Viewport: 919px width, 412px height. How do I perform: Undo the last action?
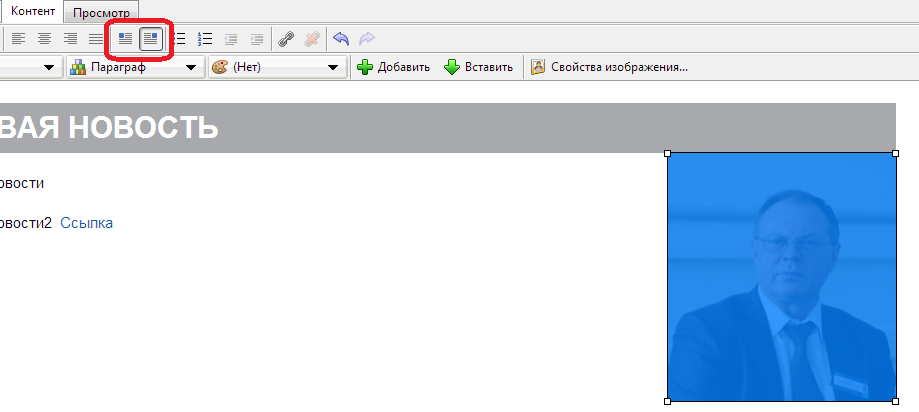341,39
